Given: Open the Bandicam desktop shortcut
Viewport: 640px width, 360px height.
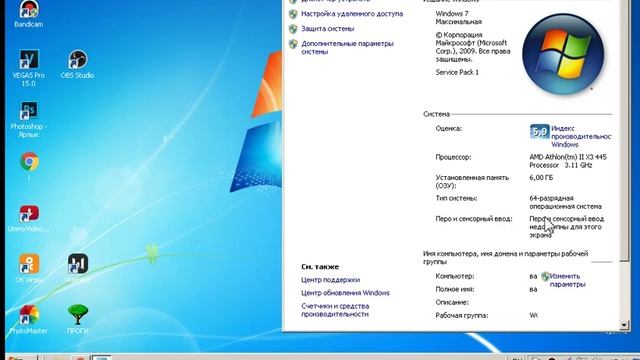Looking at the screenshot, I should point(29,13).
